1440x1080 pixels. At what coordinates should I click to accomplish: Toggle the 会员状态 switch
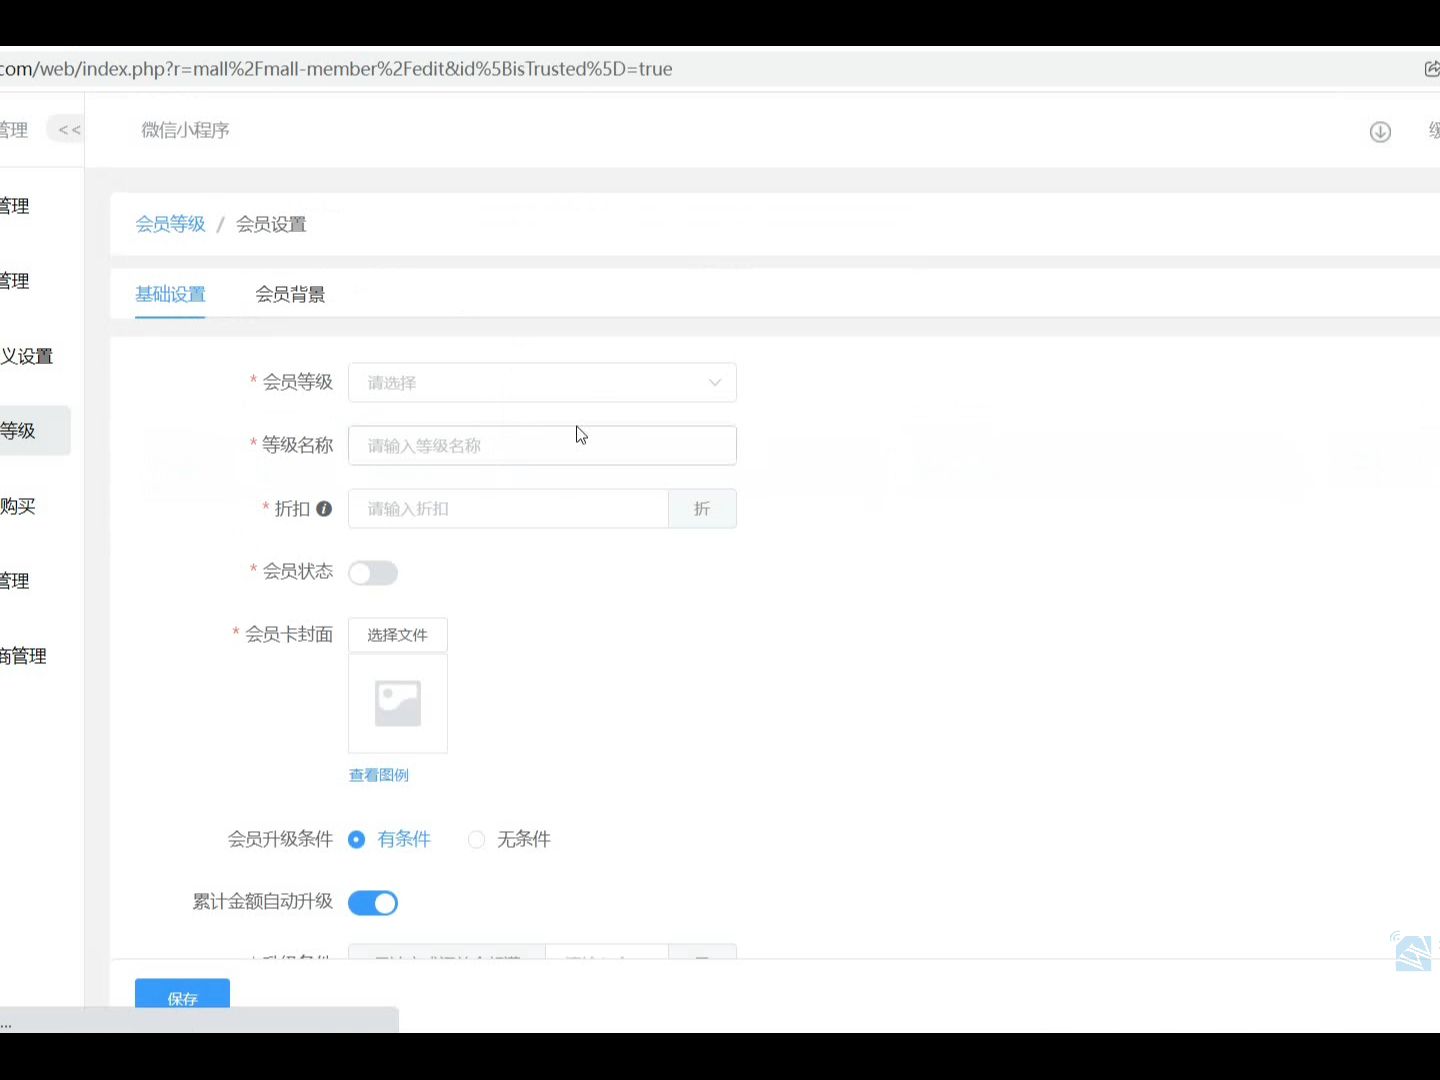(x=373, y=573)
